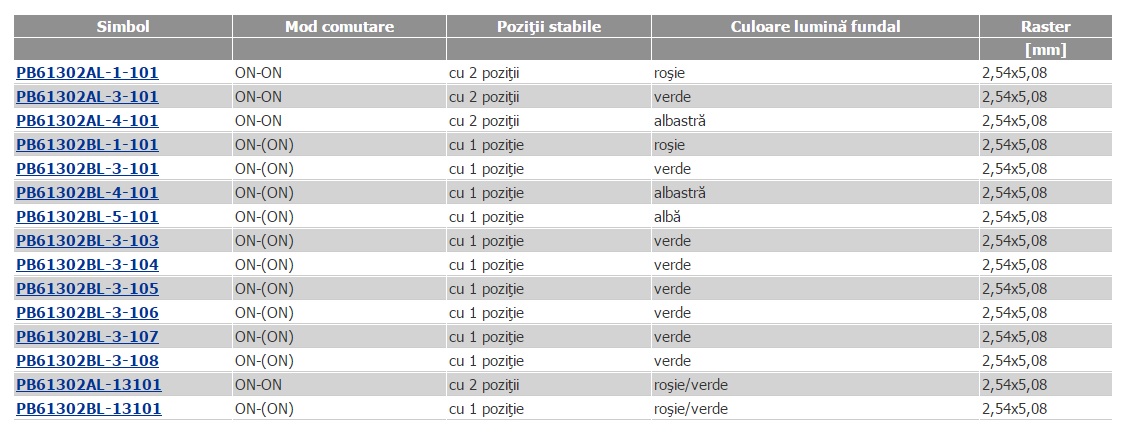Open the PB61302BL-4-101 product link

(x=87, y=193)
